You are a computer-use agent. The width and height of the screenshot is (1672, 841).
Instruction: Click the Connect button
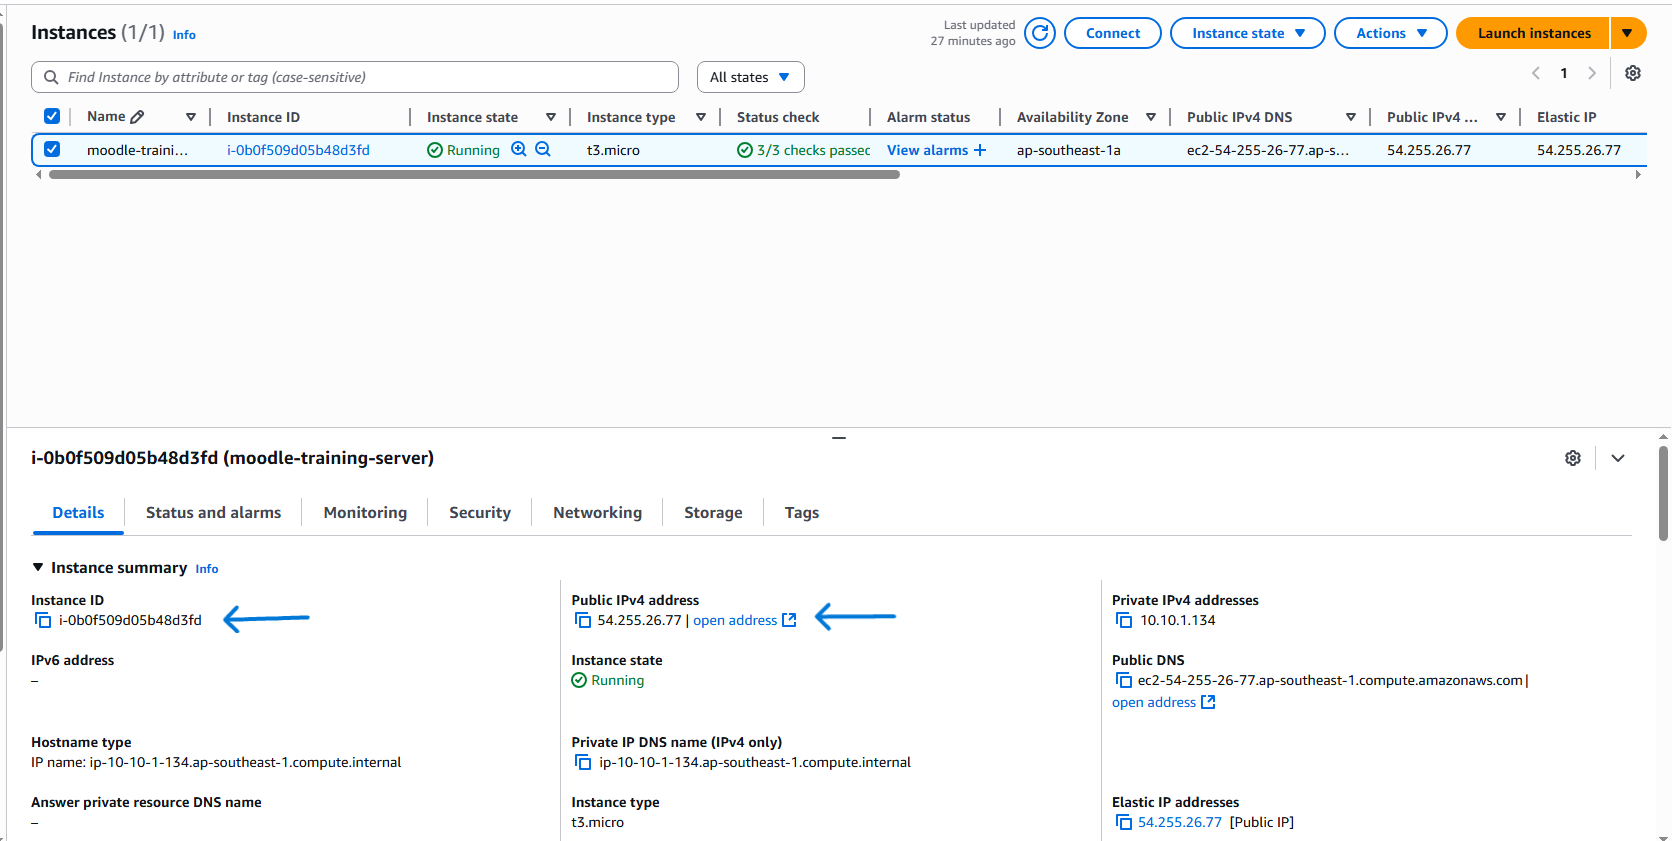click(x=1113, y=33)
